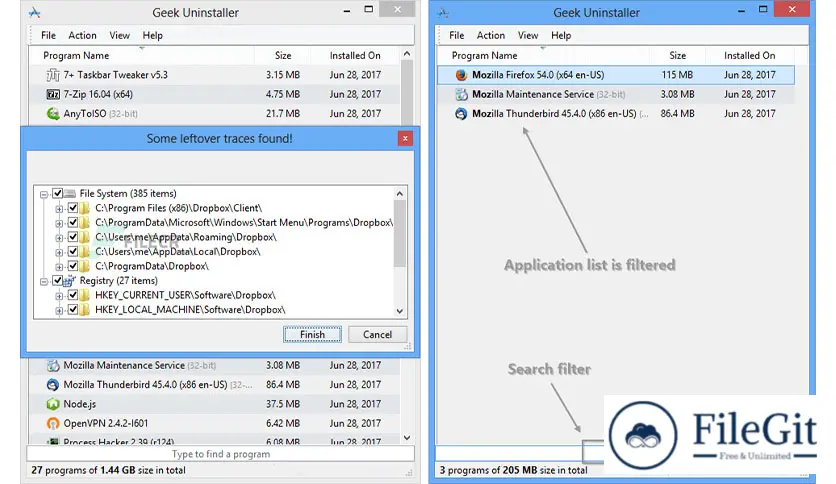836x484 pixels.
Task: Click the OpenVPN 2.4.2 program icon
Action: [53, 423]
